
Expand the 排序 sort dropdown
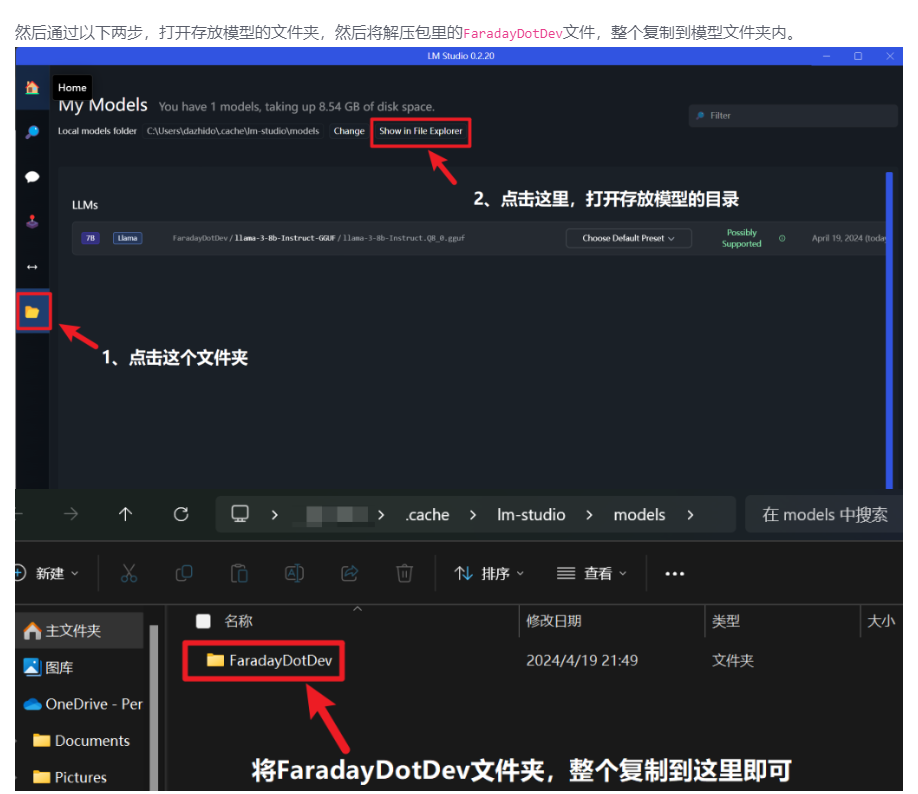coord(489,573)
